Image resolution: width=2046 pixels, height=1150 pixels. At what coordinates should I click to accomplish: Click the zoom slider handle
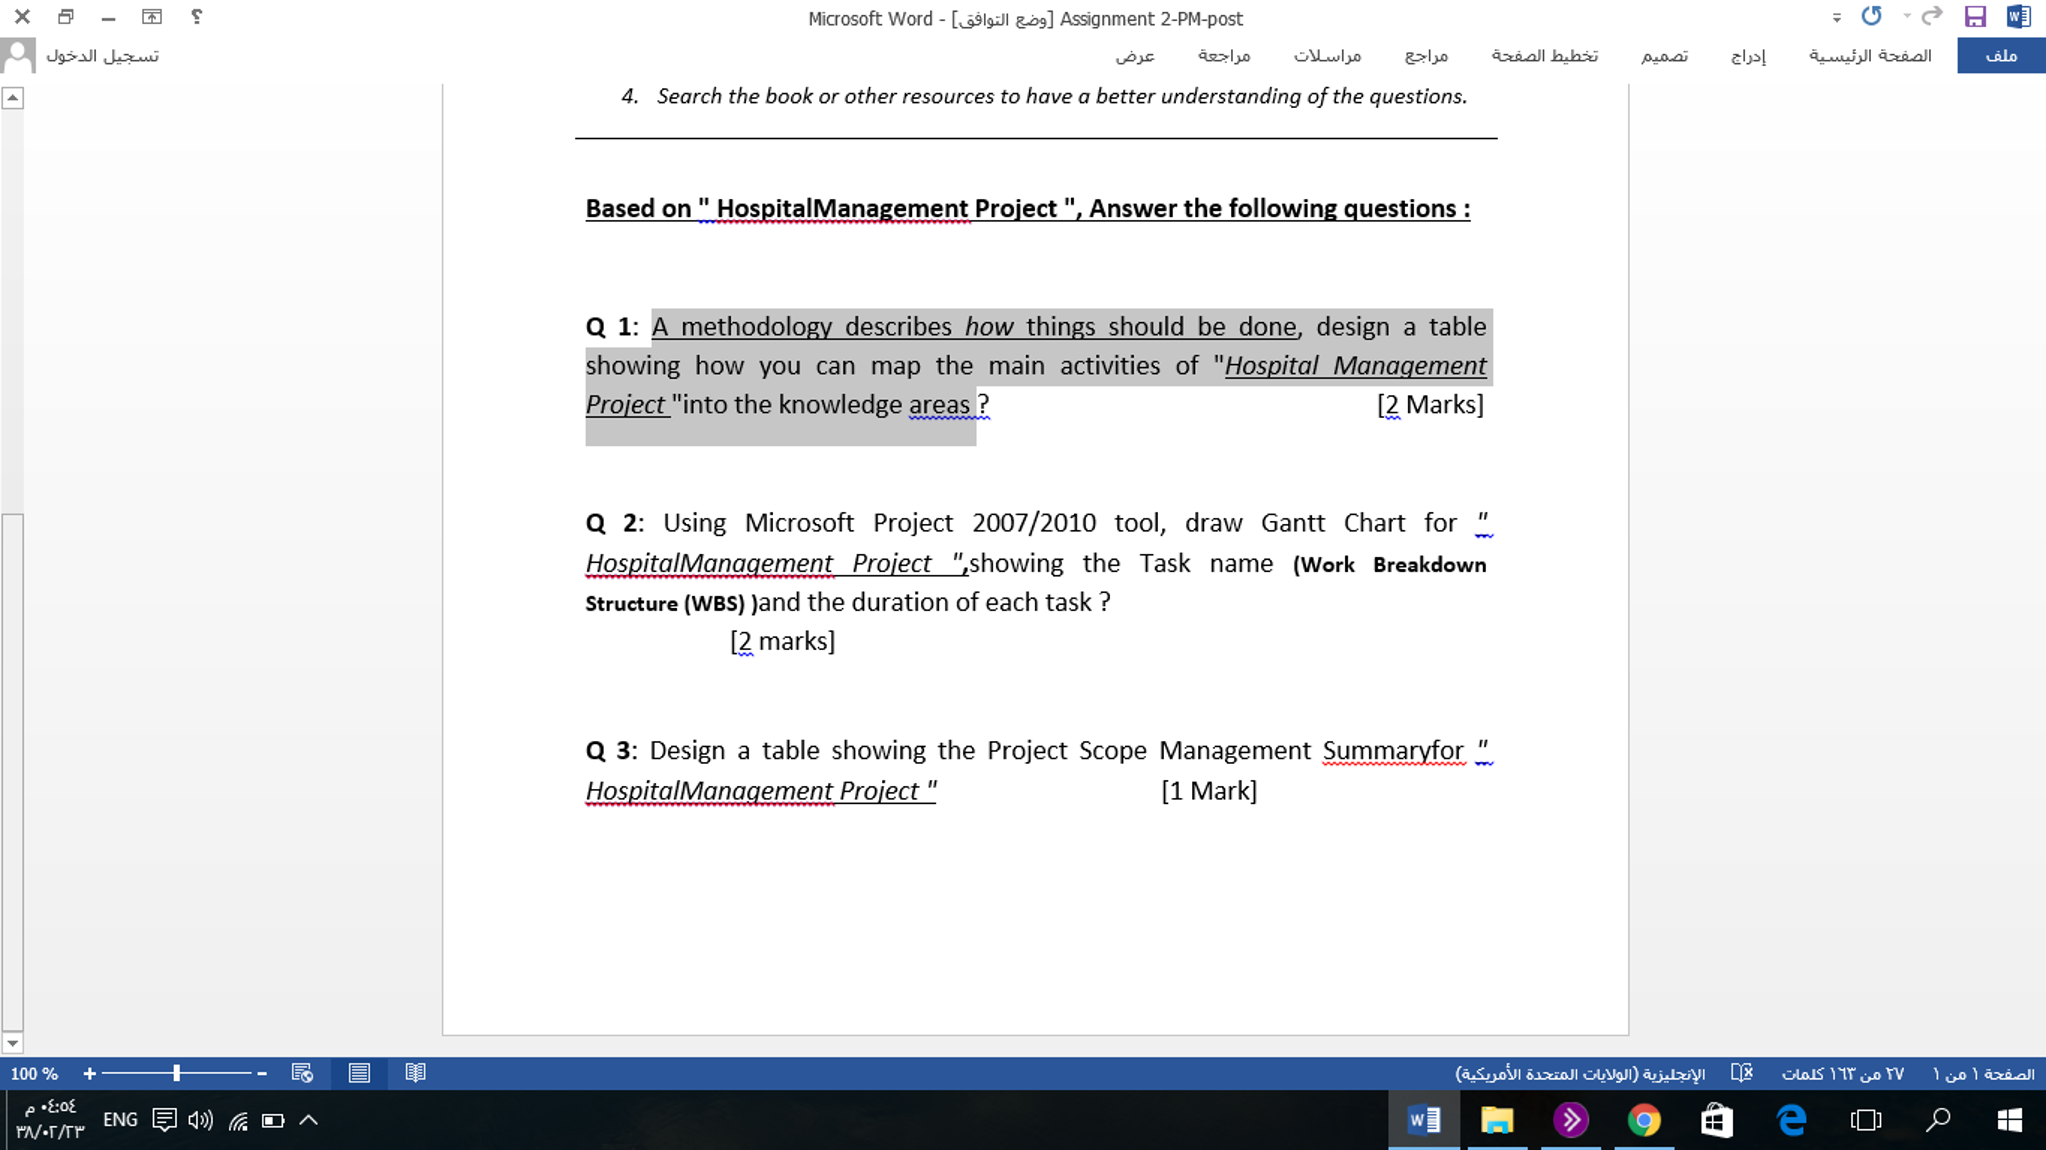coord(176,1073)
